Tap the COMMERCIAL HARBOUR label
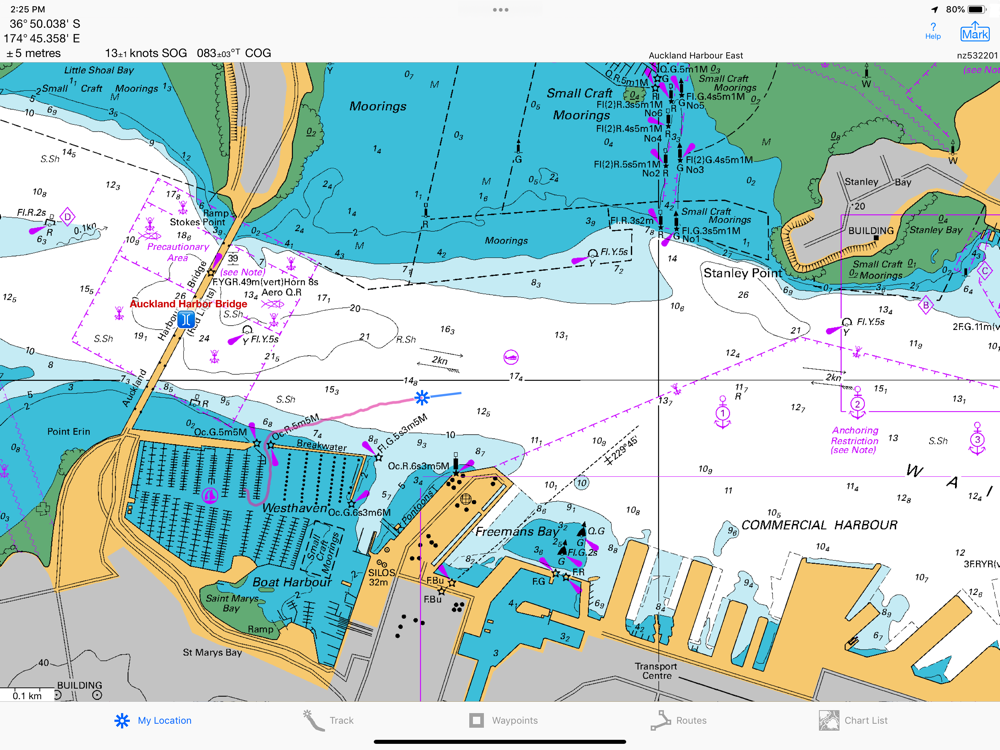Screen dimensions: 1000x750 [820, 525]
